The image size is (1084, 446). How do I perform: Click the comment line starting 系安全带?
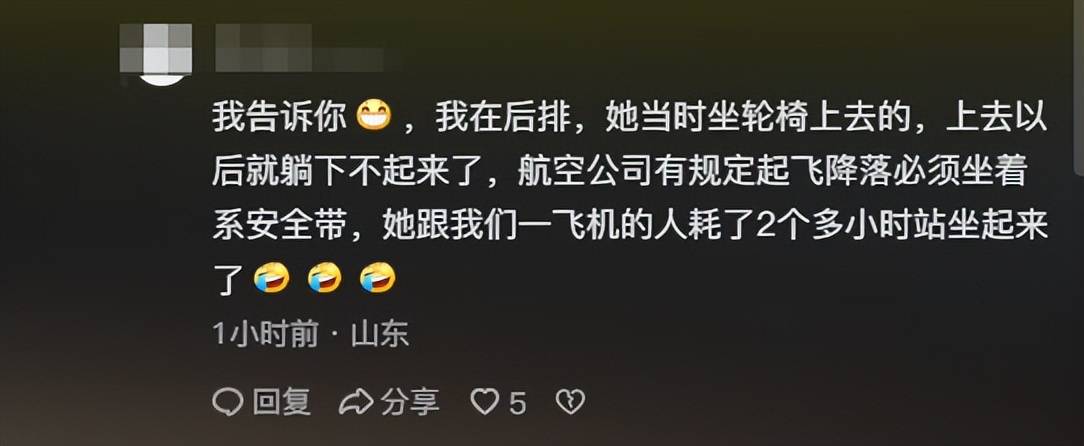click(x=630, y=227)
